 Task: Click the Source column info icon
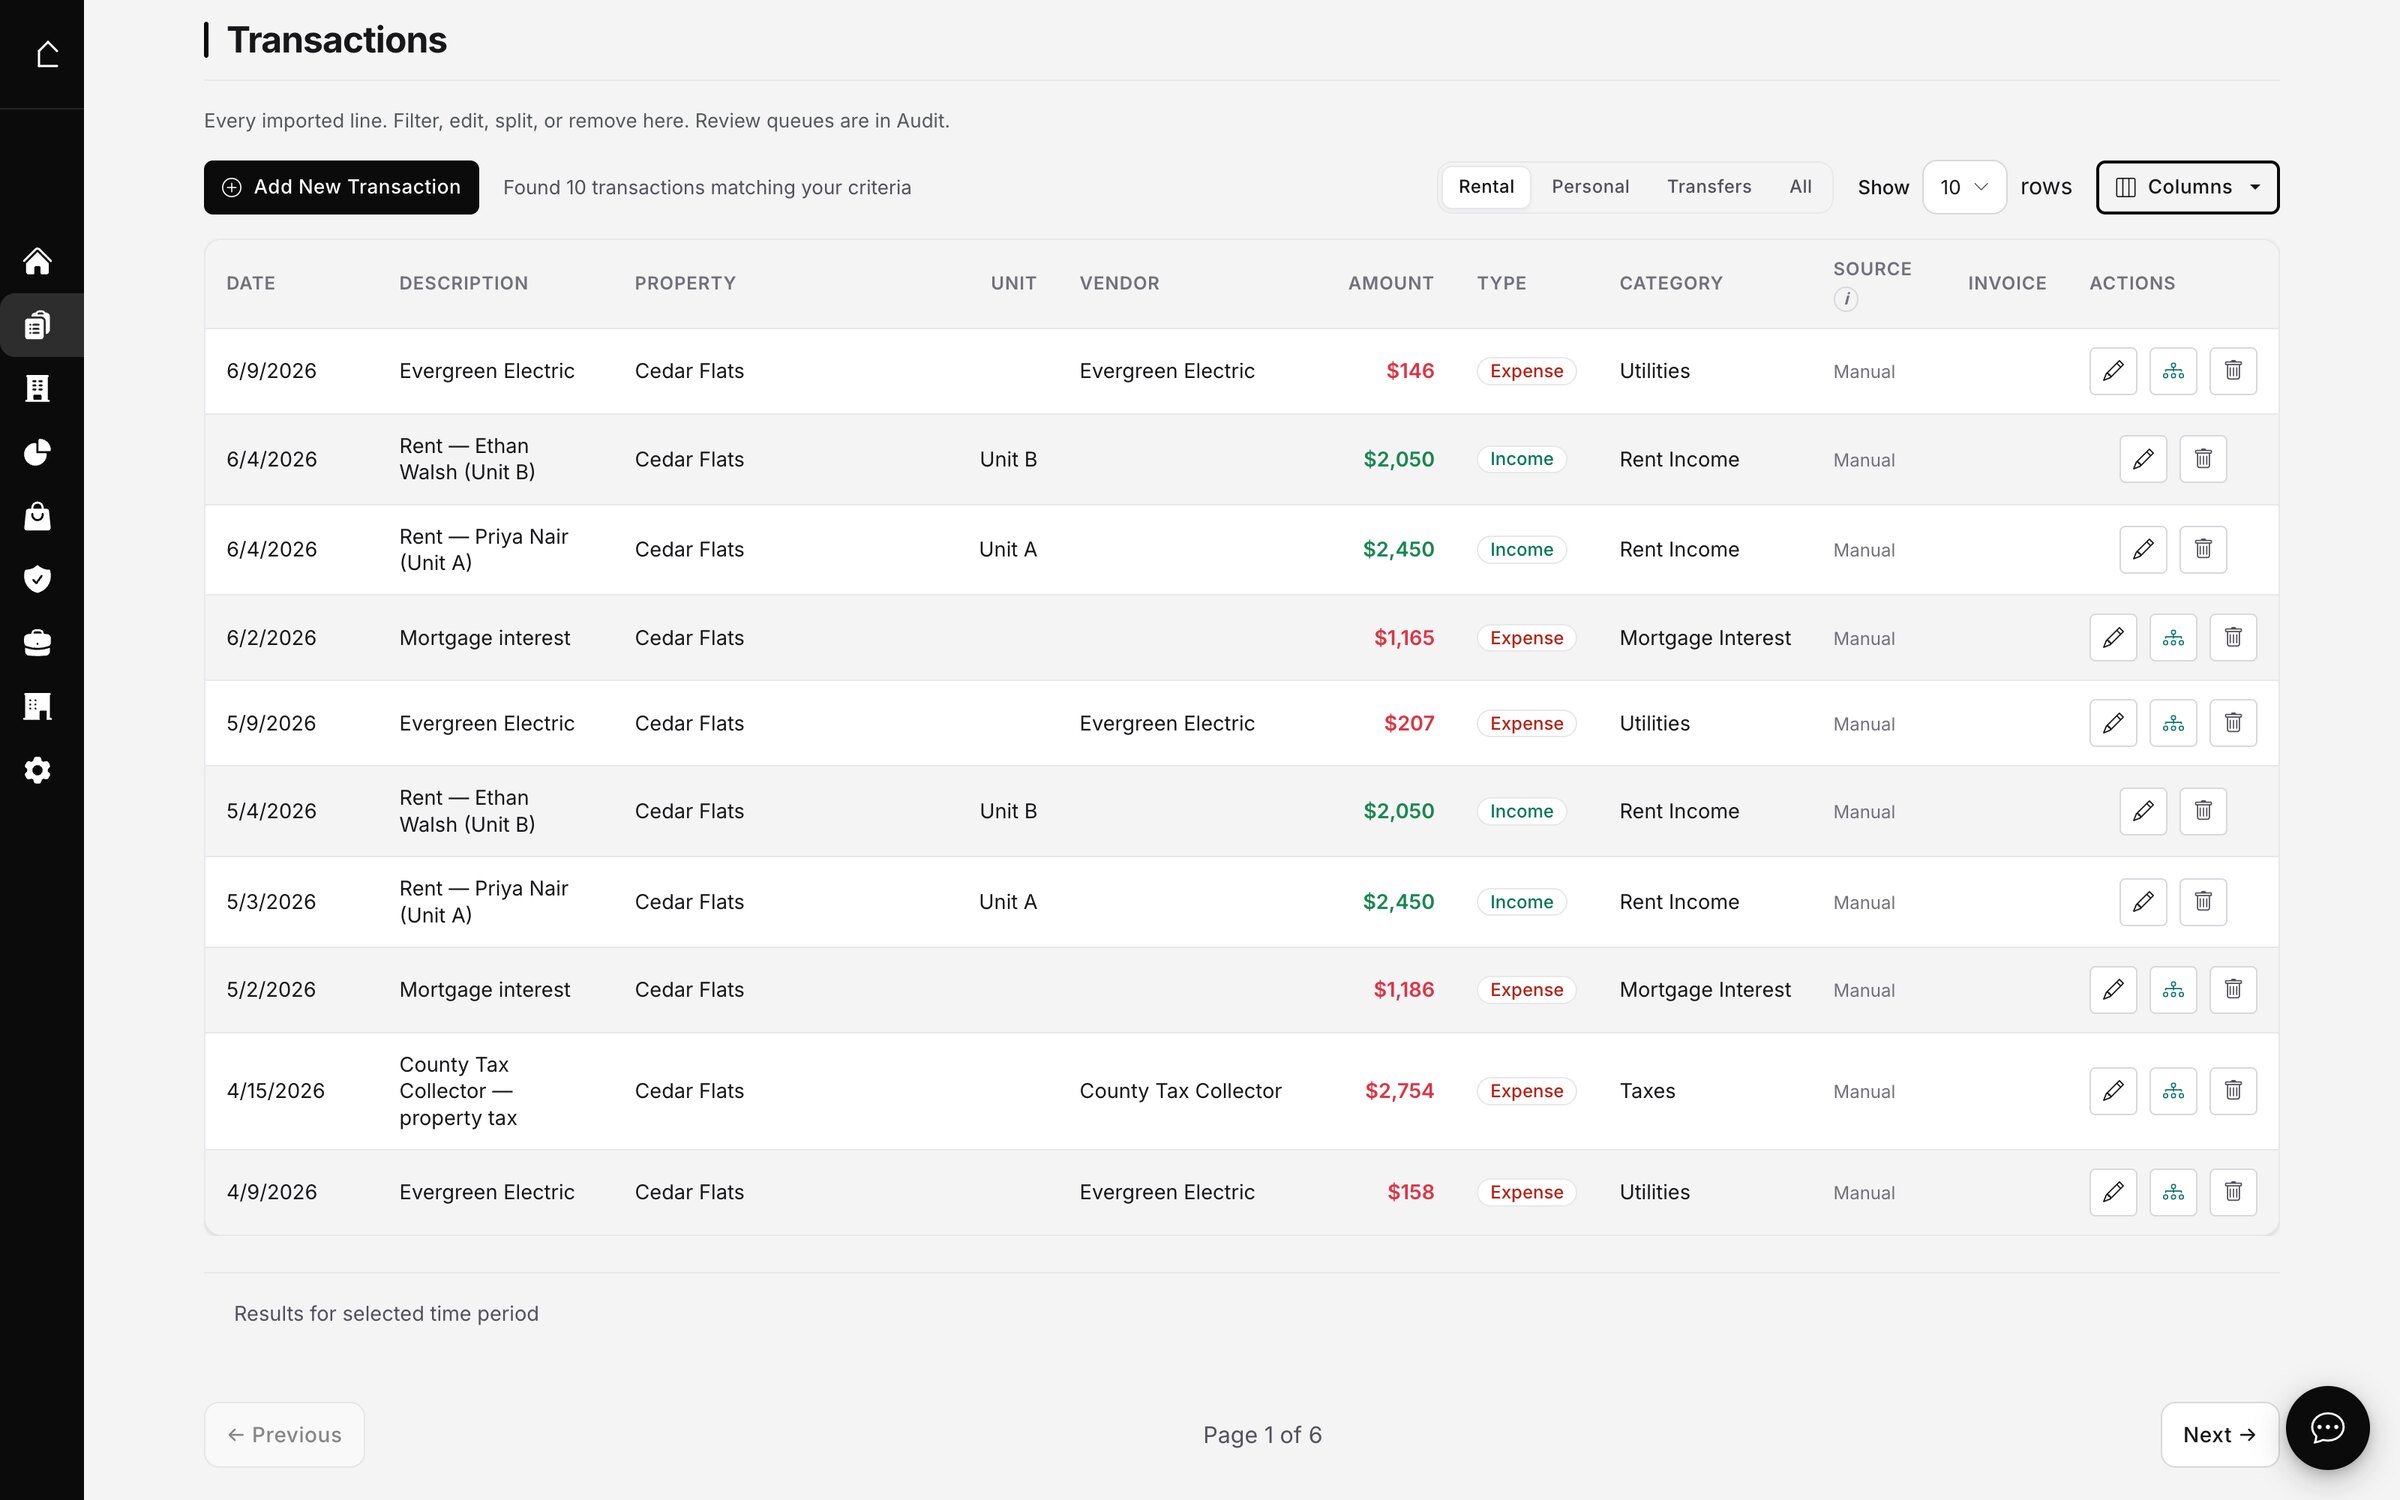[x=1846, y=299]
